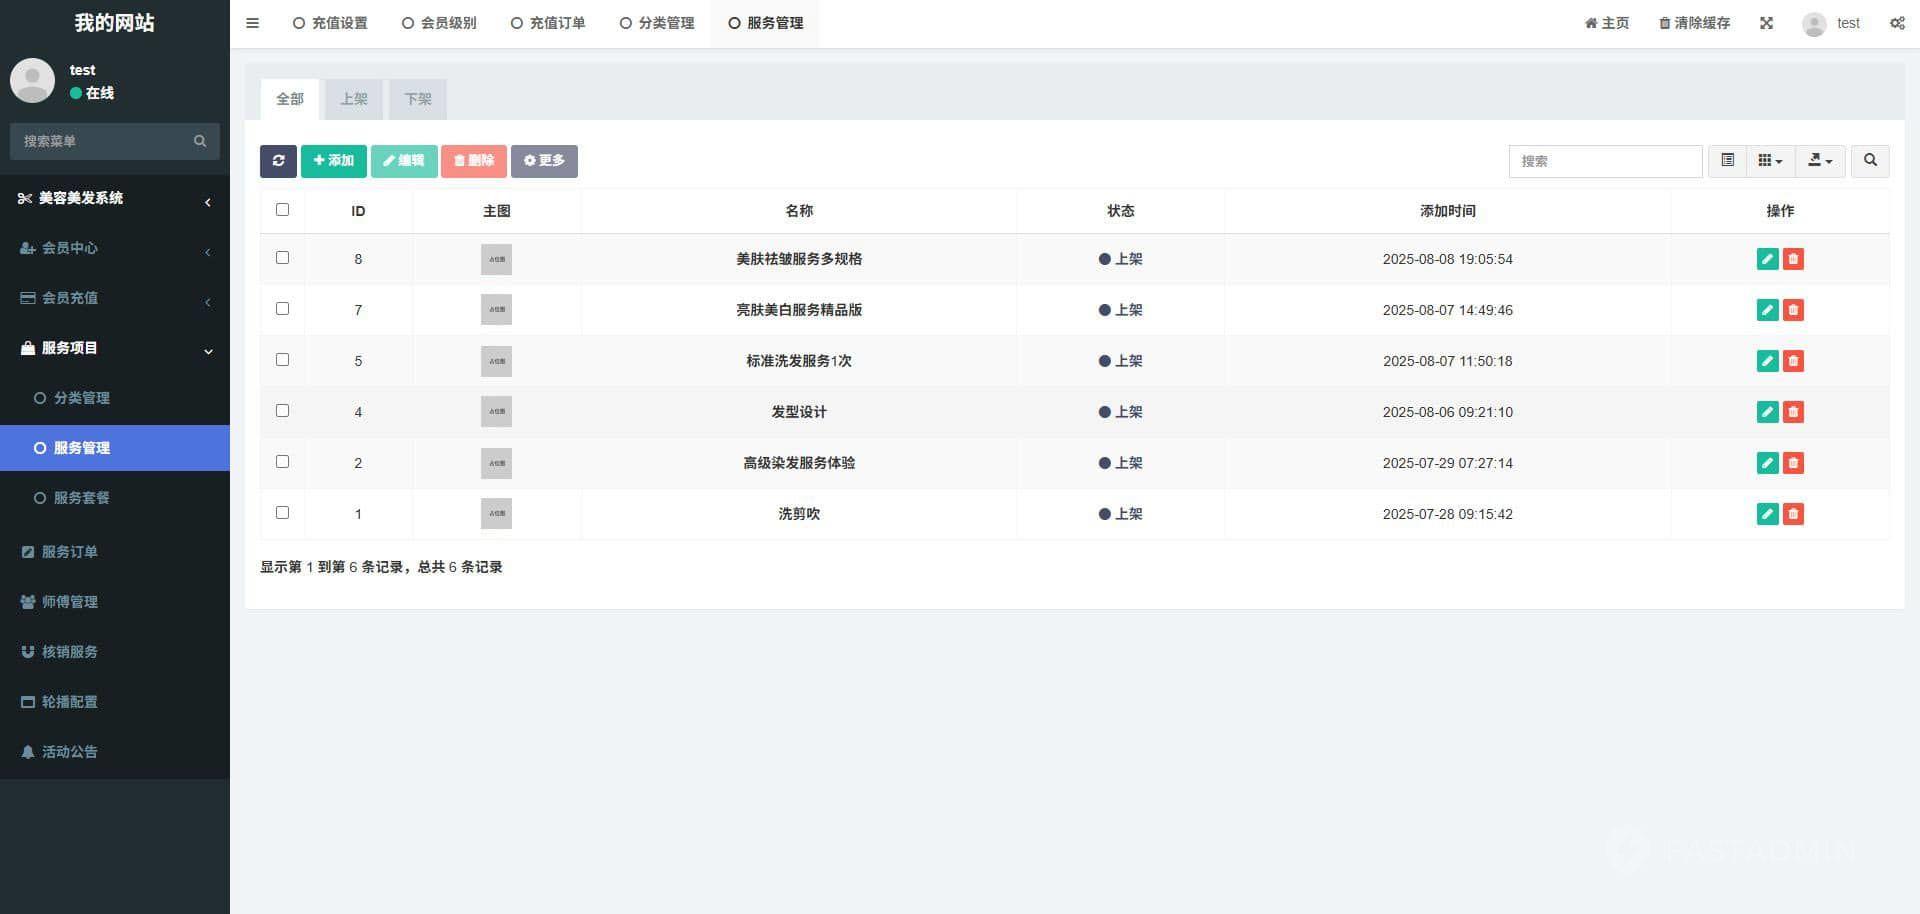
Task: Click the refresh table icon button
Action: (x=278, y=161)
